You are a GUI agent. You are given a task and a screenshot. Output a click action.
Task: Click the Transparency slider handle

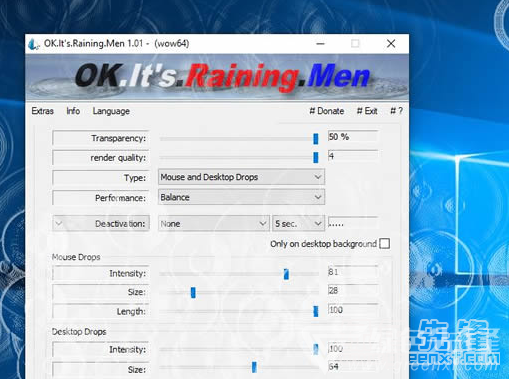[x=316, y=139]
